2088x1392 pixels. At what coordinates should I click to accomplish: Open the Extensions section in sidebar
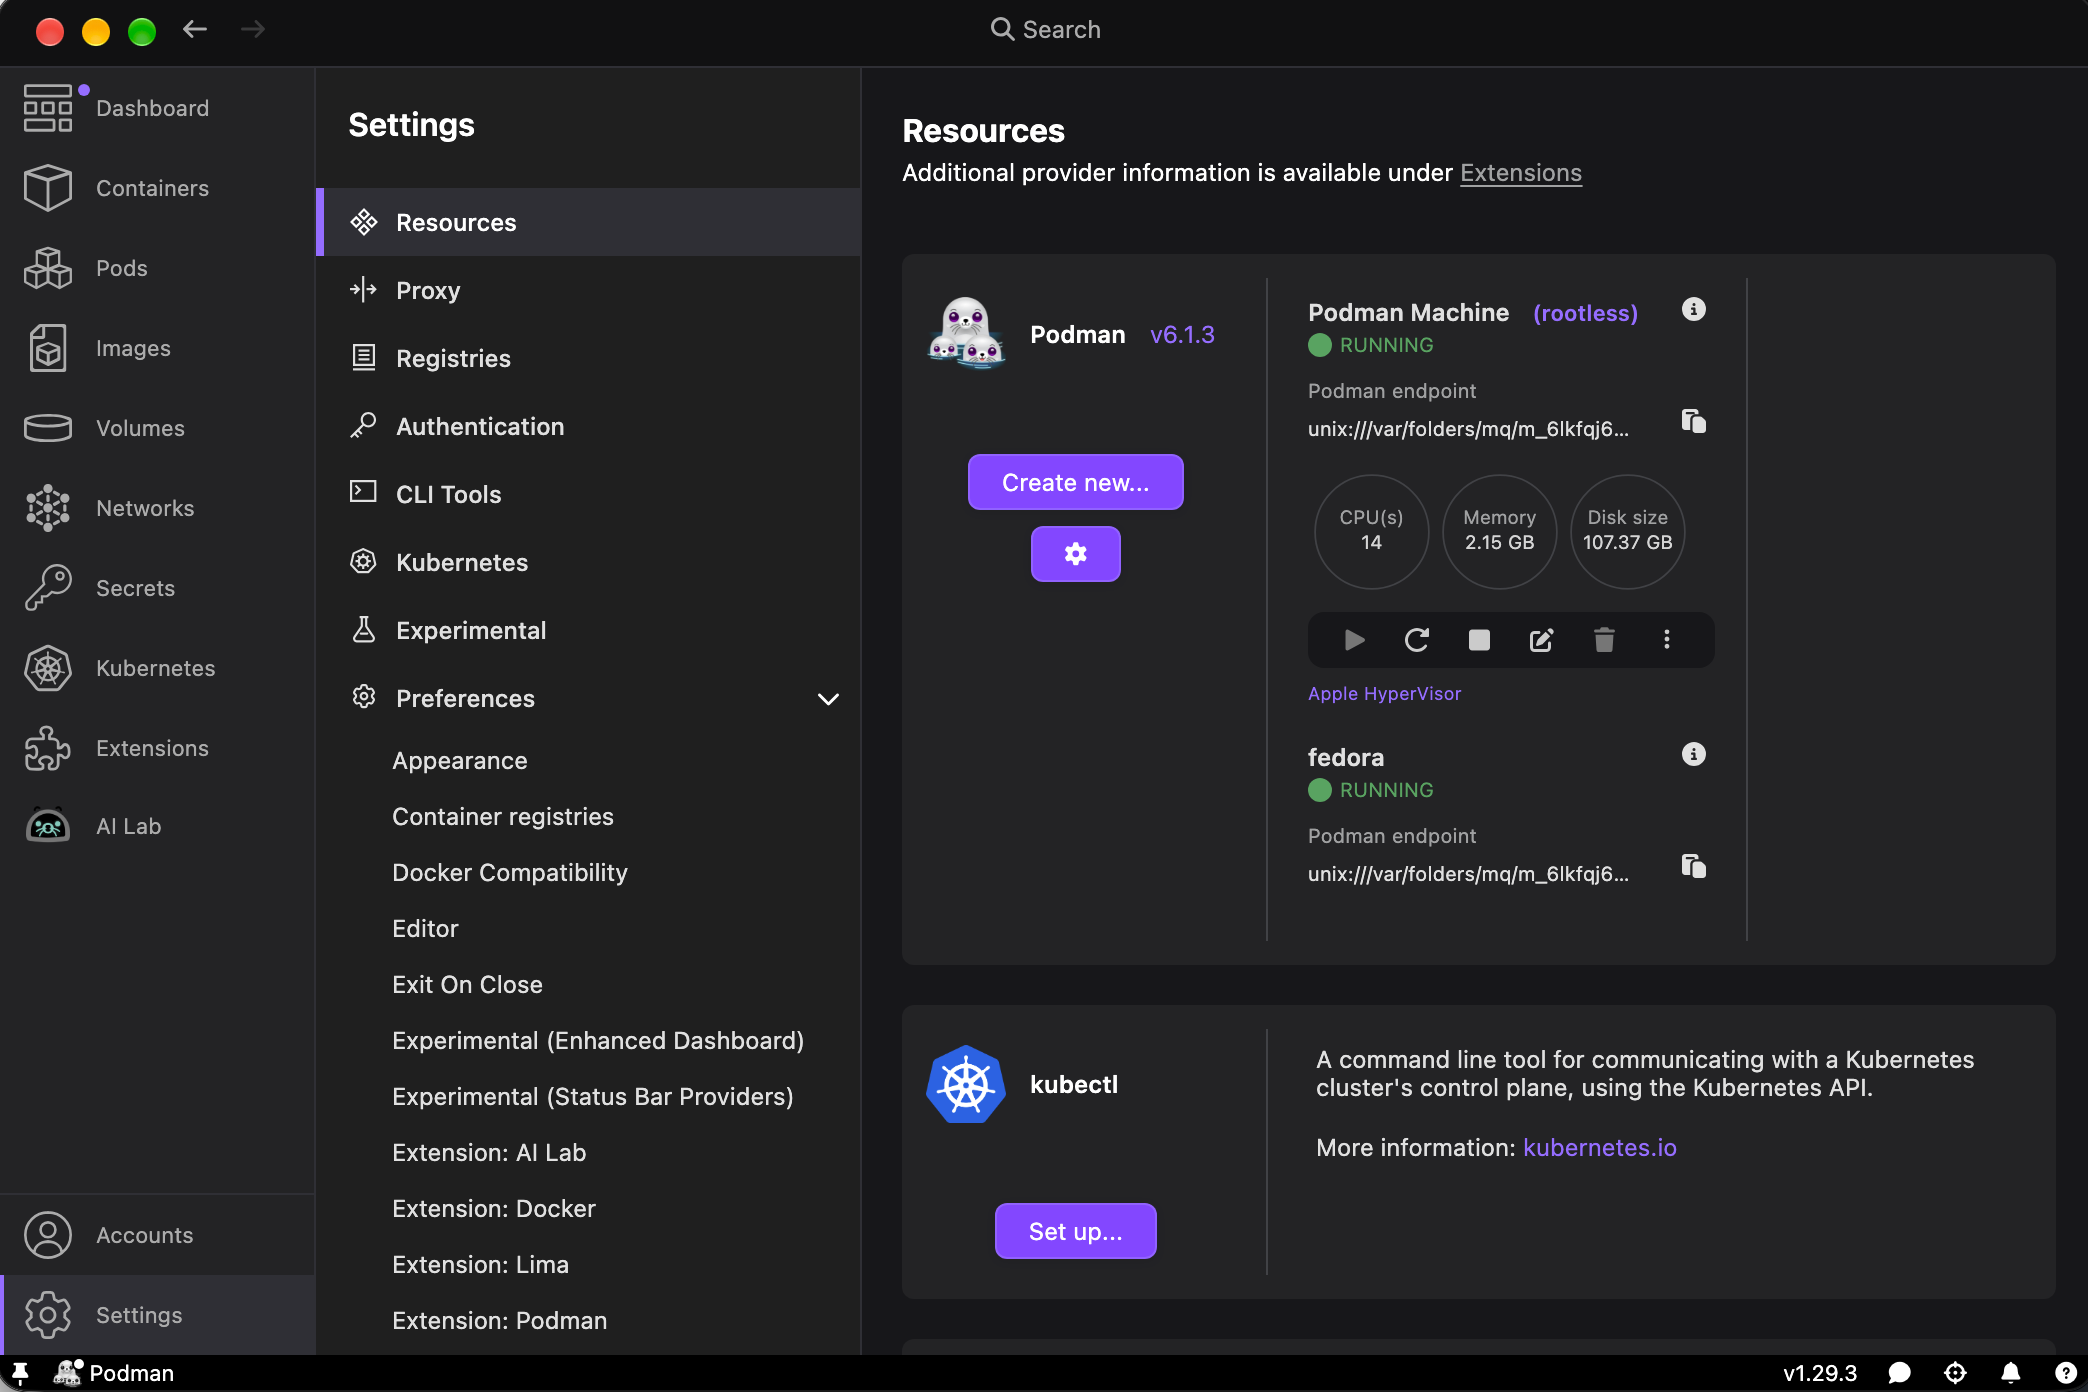[x=157, y=748]
